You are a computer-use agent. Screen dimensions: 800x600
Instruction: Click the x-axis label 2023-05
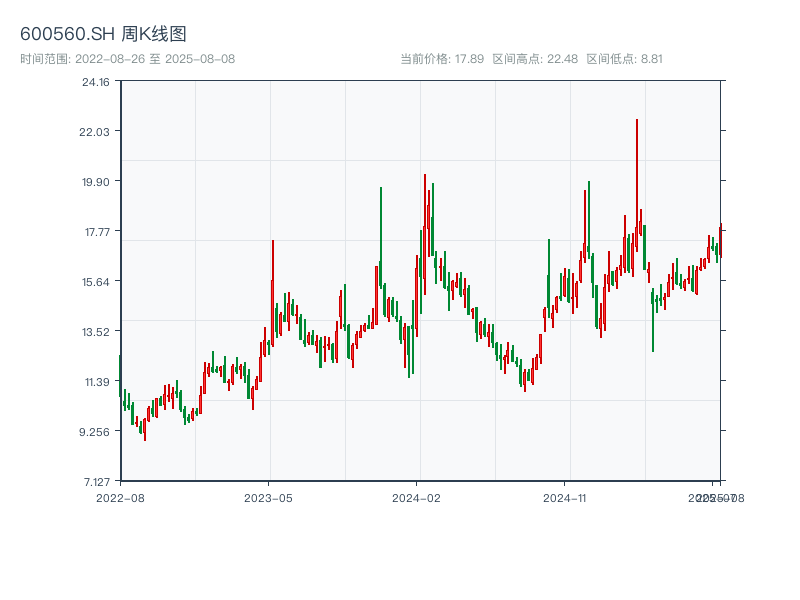click(268, 498)
